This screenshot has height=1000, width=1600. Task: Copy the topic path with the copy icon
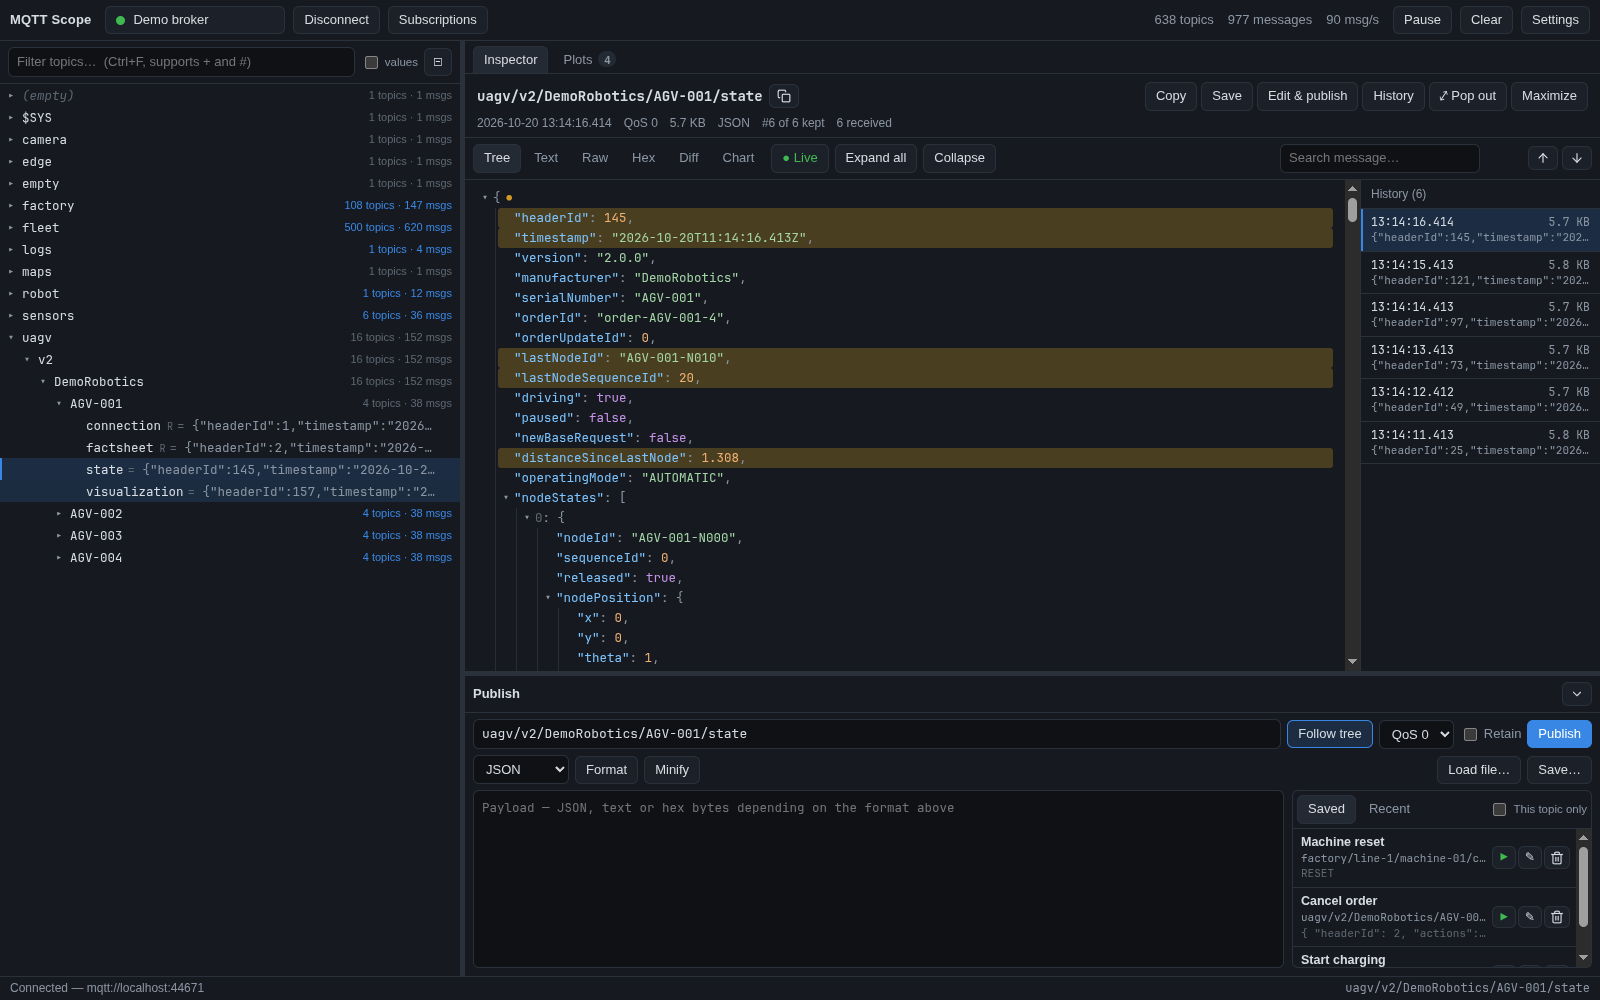coord(784,96)
